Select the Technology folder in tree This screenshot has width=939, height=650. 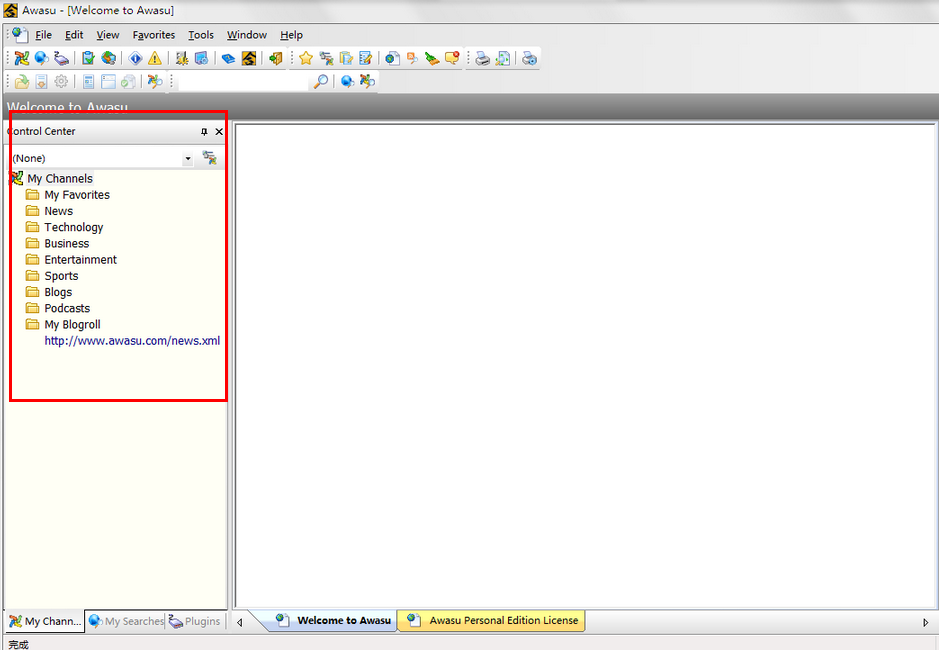(73, 227)
